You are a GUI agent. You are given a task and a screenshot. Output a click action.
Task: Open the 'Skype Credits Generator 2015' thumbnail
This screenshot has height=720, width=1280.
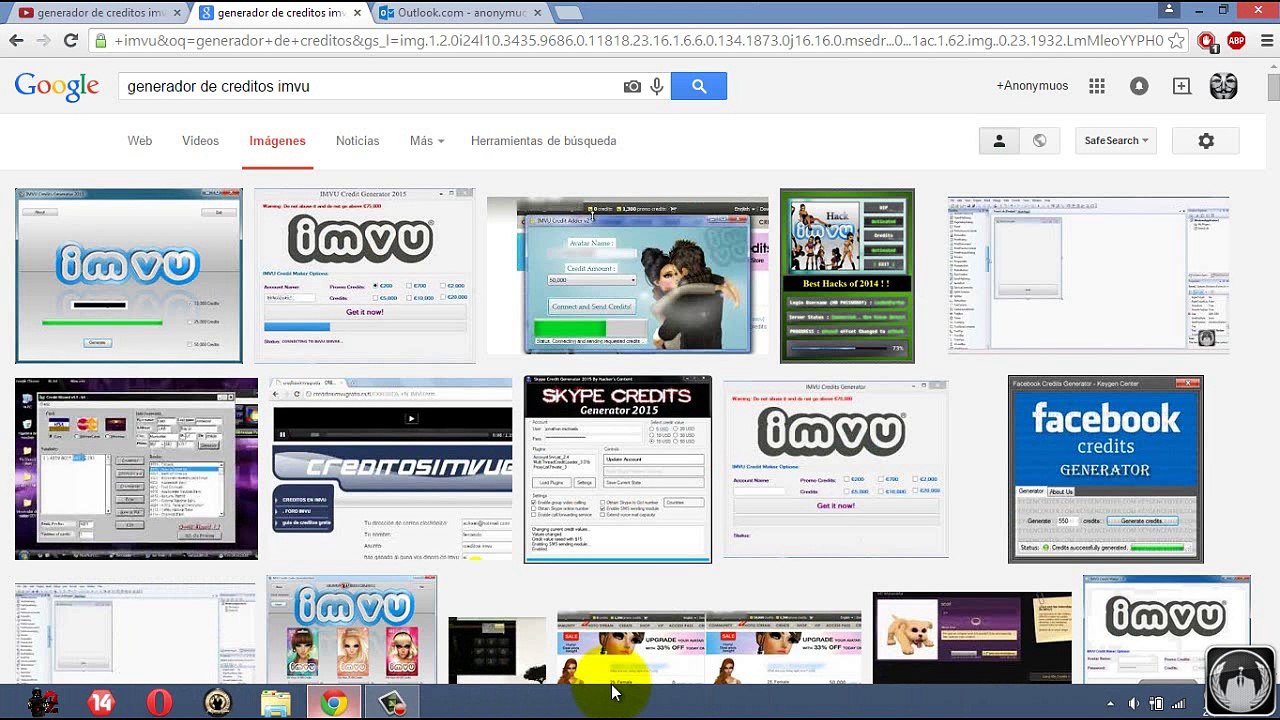618,469
